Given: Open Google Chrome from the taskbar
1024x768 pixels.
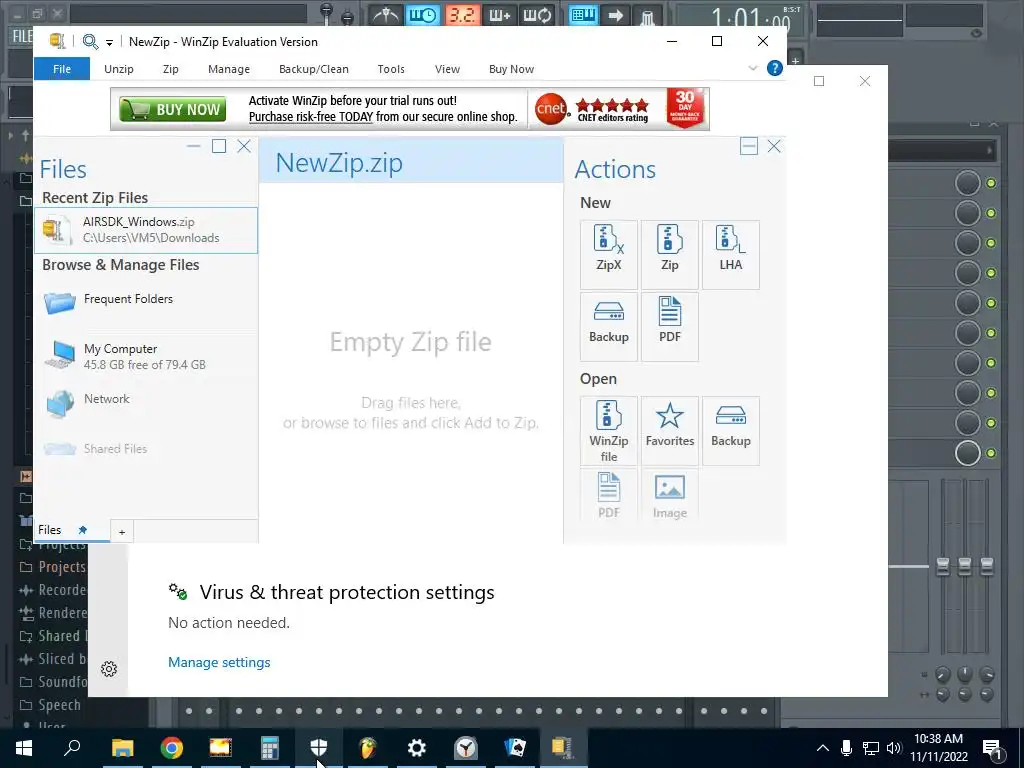Looking at the screenshot, I should click(x=172, y=748).
